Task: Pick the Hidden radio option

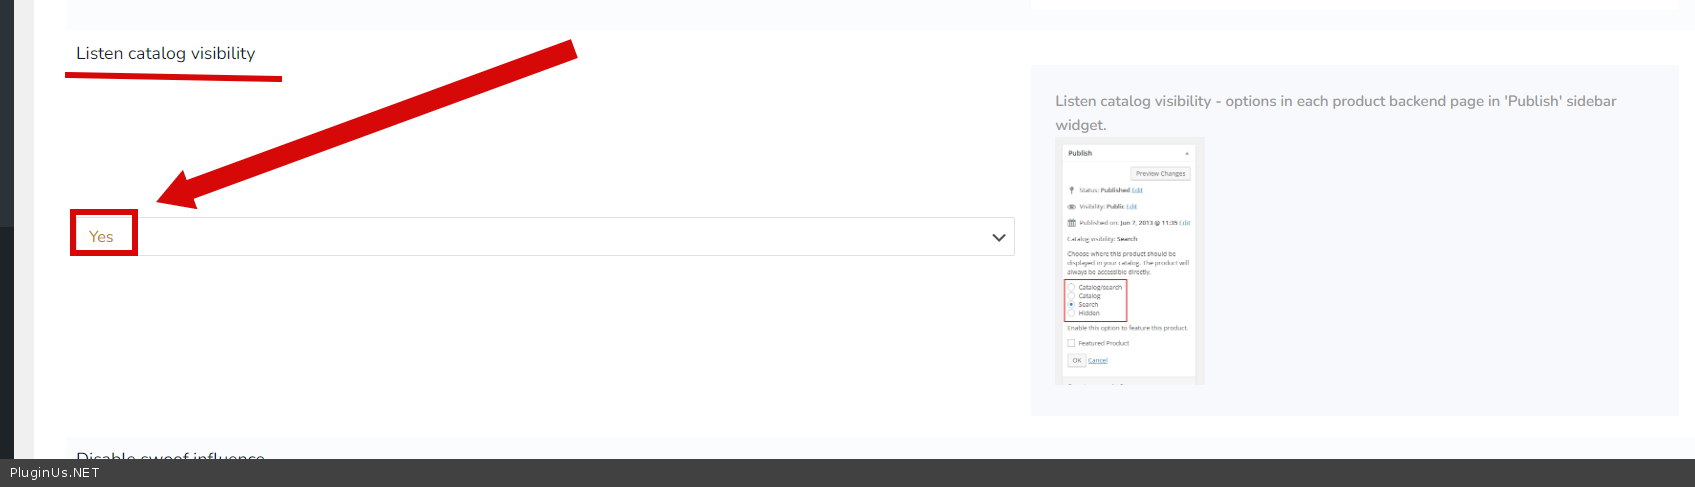Action: tap(1072, 313)
